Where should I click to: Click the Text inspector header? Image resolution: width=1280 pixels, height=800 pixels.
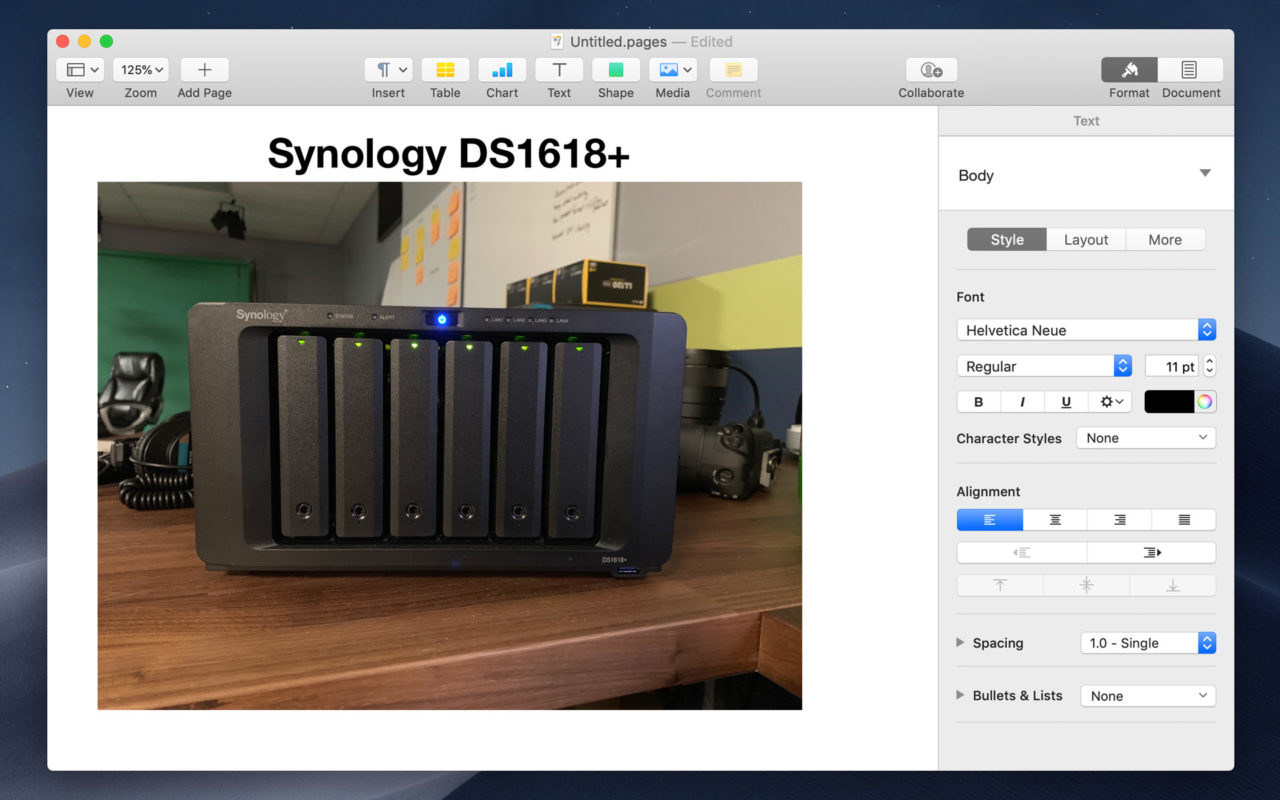click(1086, 121)
